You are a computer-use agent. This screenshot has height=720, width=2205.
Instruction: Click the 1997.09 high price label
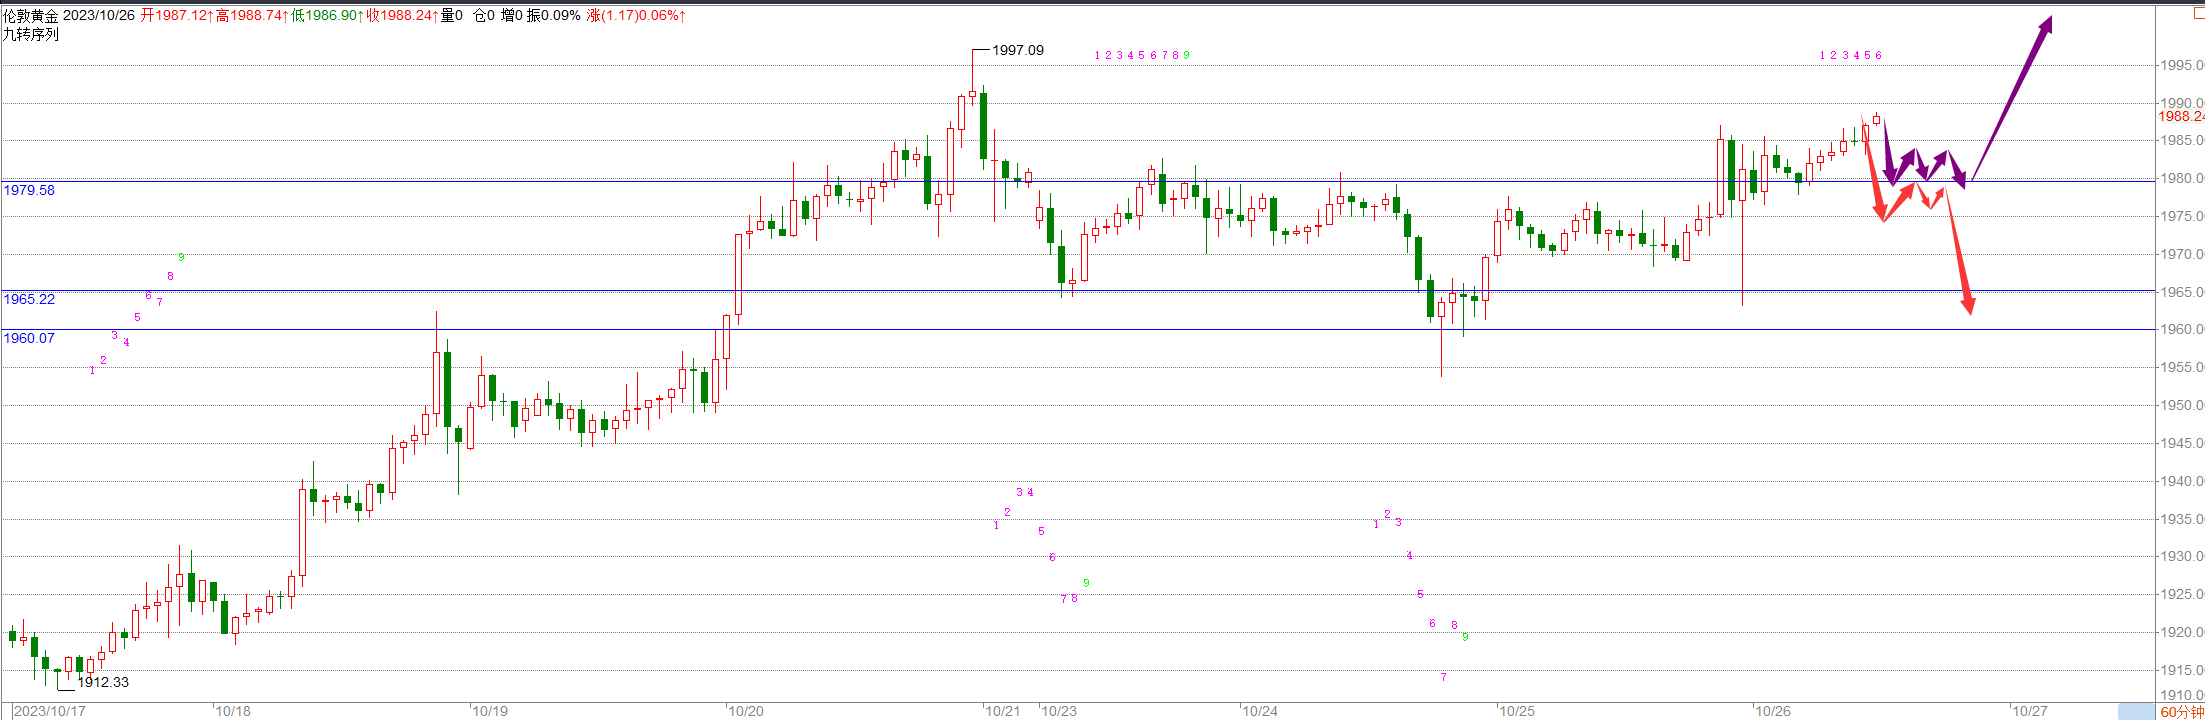(1017, 50)
